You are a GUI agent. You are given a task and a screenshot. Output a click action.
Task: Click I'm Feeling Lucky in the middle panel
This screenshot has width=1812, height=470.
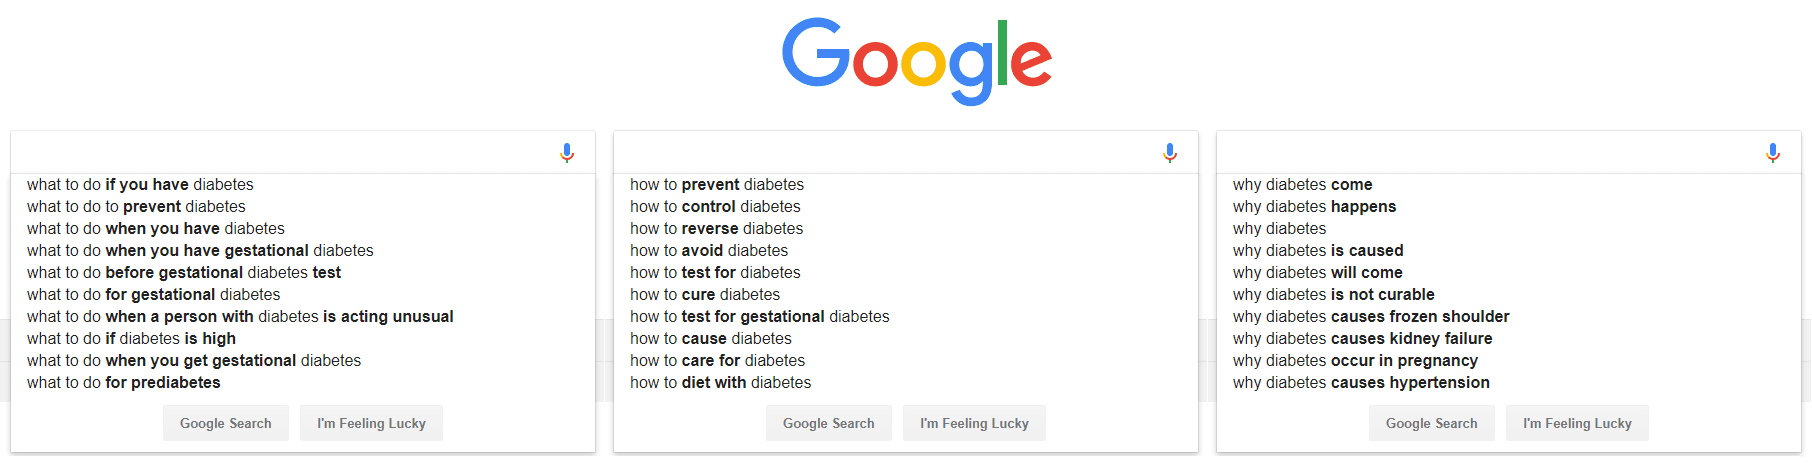pos(974,423)
